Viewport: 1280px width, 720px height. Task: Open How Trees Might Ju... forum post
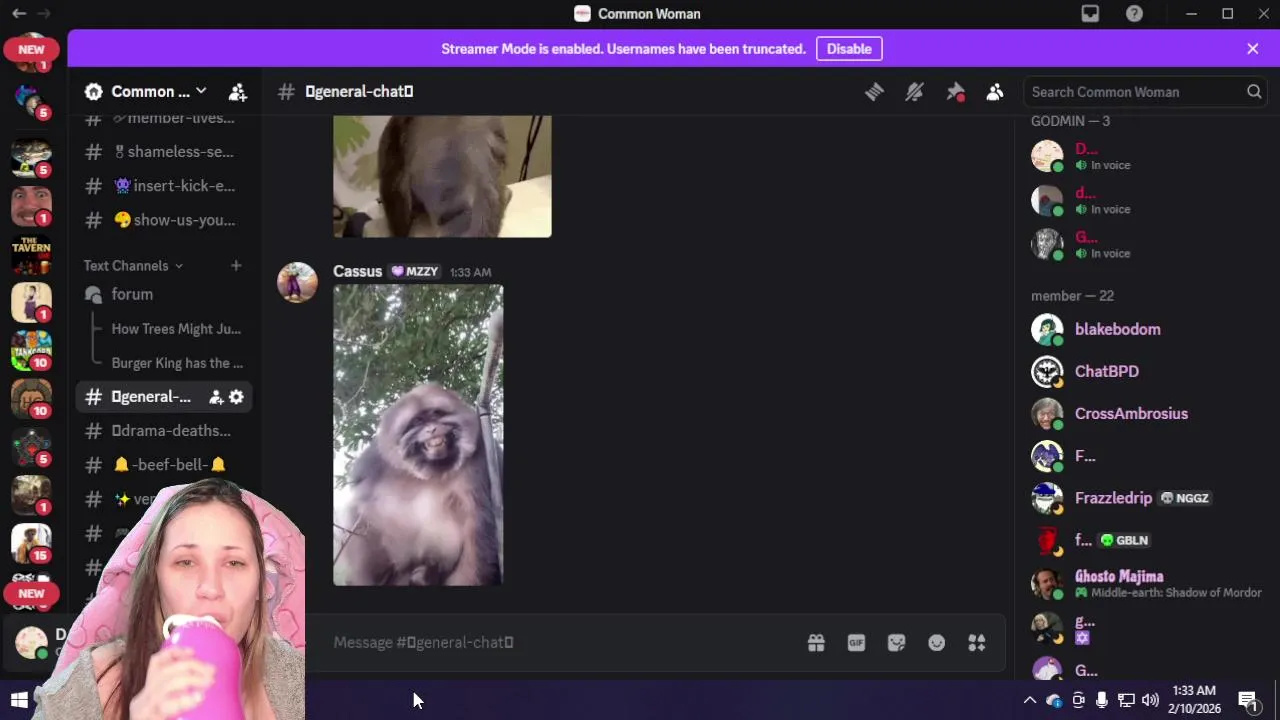click(x=176, y=329)
